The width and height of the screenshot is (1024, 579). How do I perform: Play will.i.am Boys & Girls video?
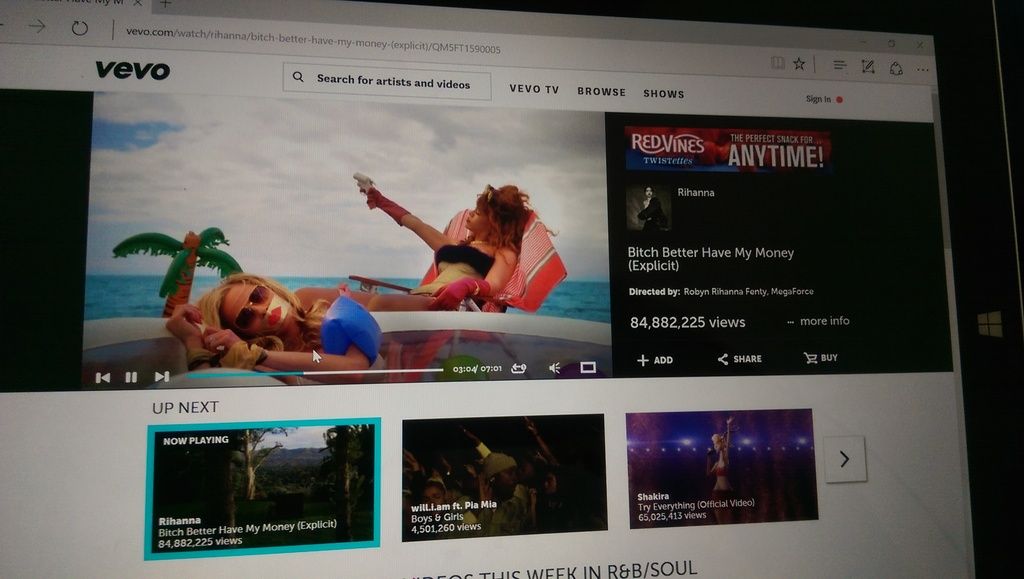(504, 477)
